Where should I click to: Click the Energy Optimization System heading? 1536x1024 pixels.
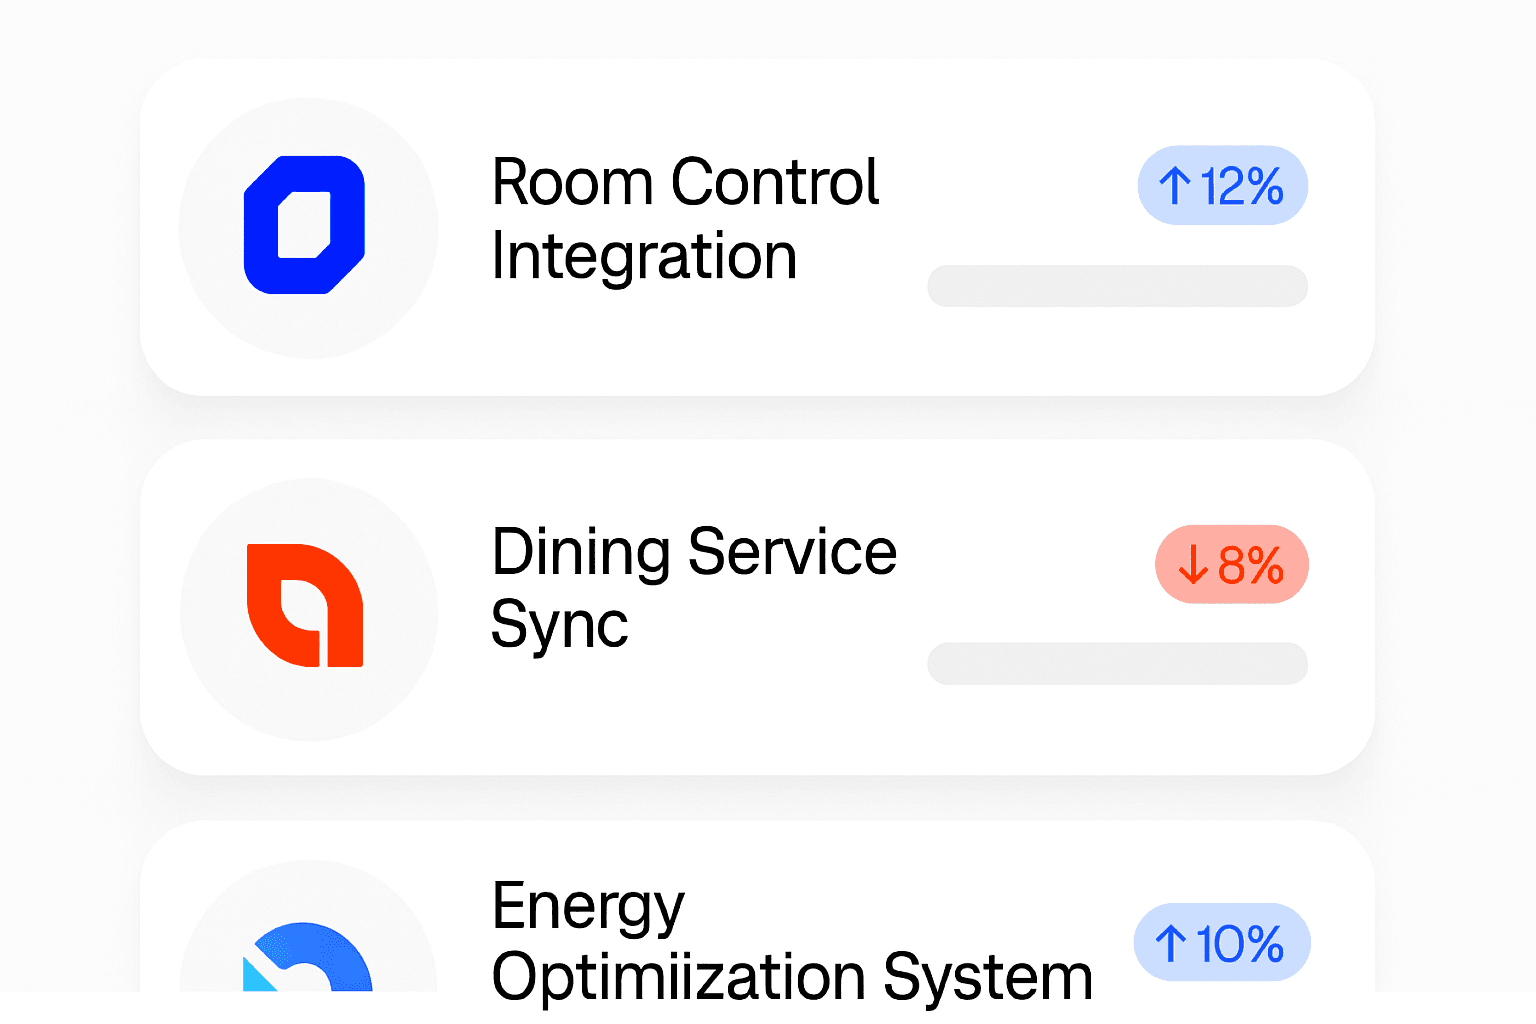coord(790,940)
